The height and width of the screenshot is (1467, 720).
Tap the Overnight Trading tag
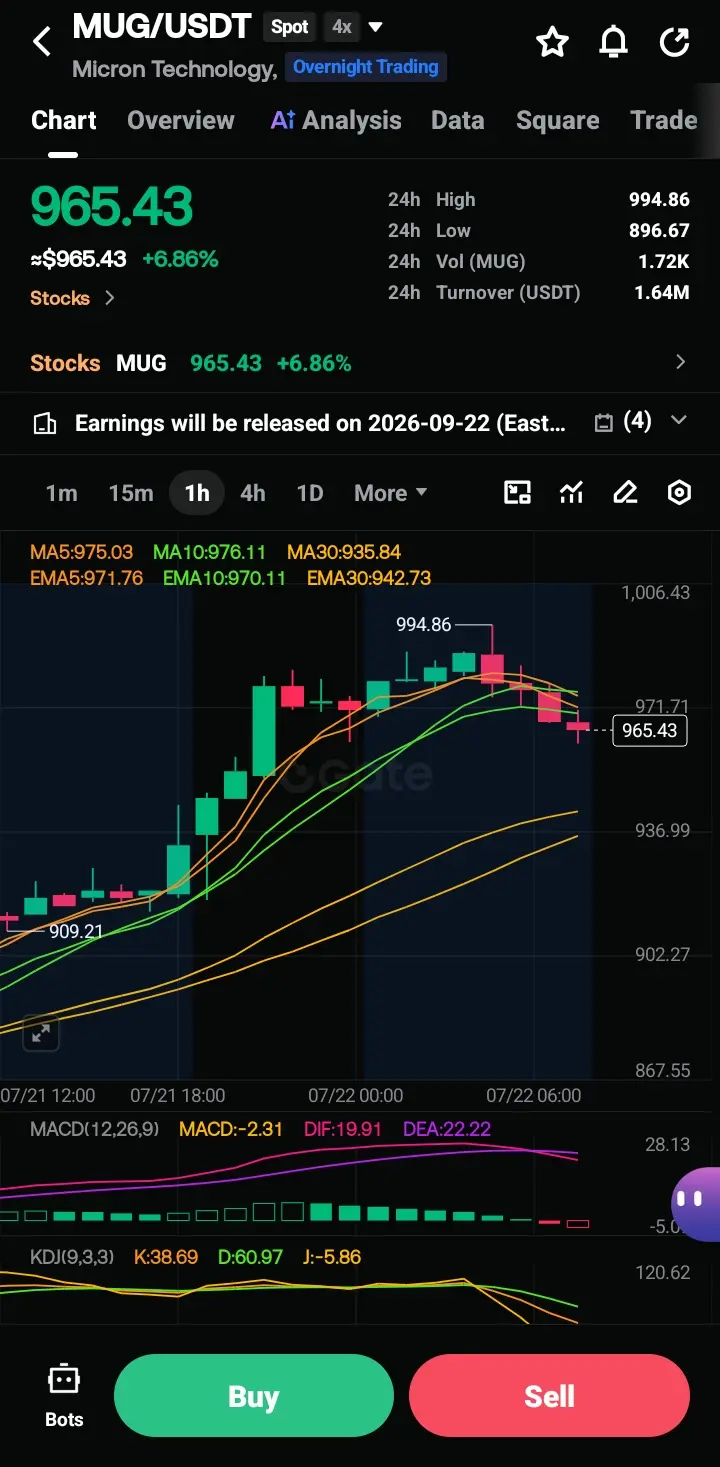point(365,67)
